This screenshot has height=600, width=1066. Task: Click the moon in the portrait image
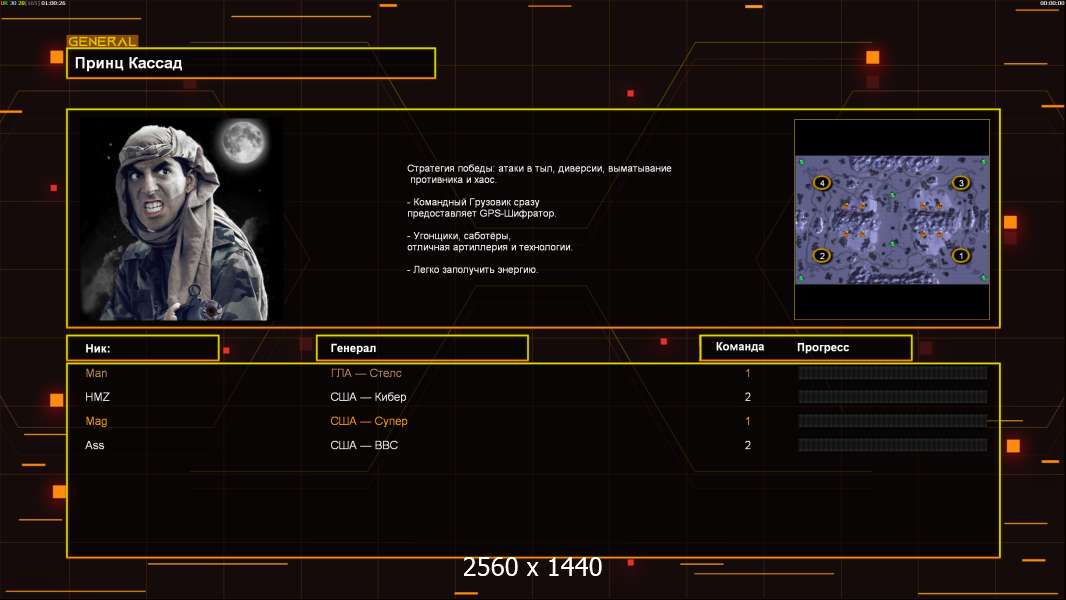point(242,142)
